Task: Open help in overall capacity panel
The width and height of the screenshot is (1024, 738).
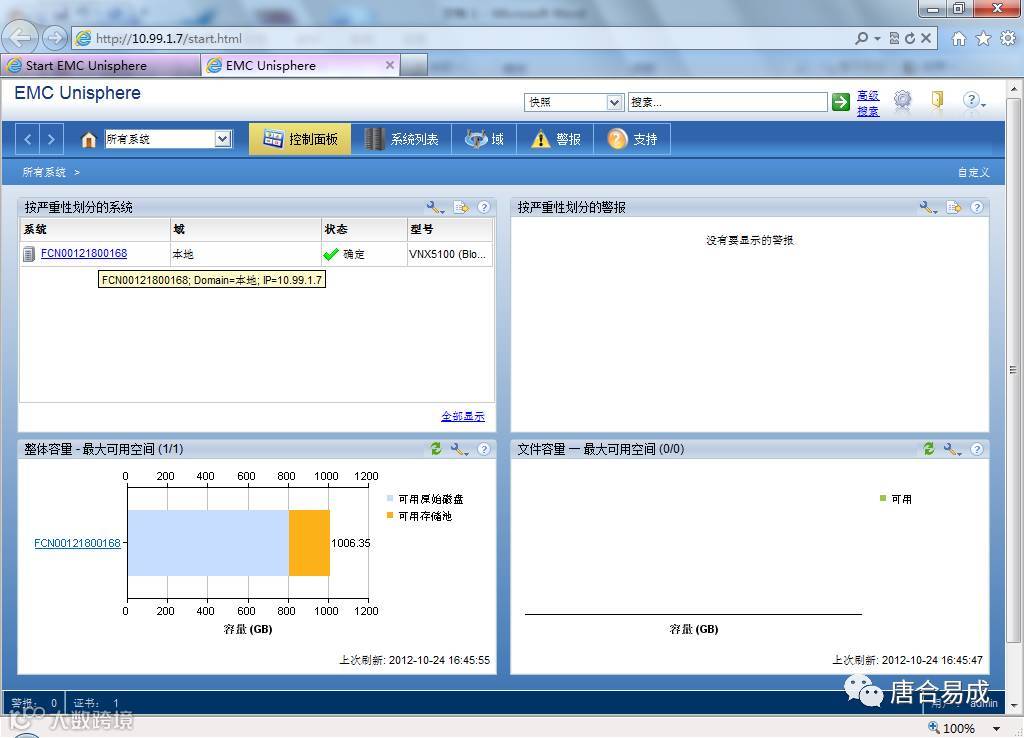Action: point(484,449)
